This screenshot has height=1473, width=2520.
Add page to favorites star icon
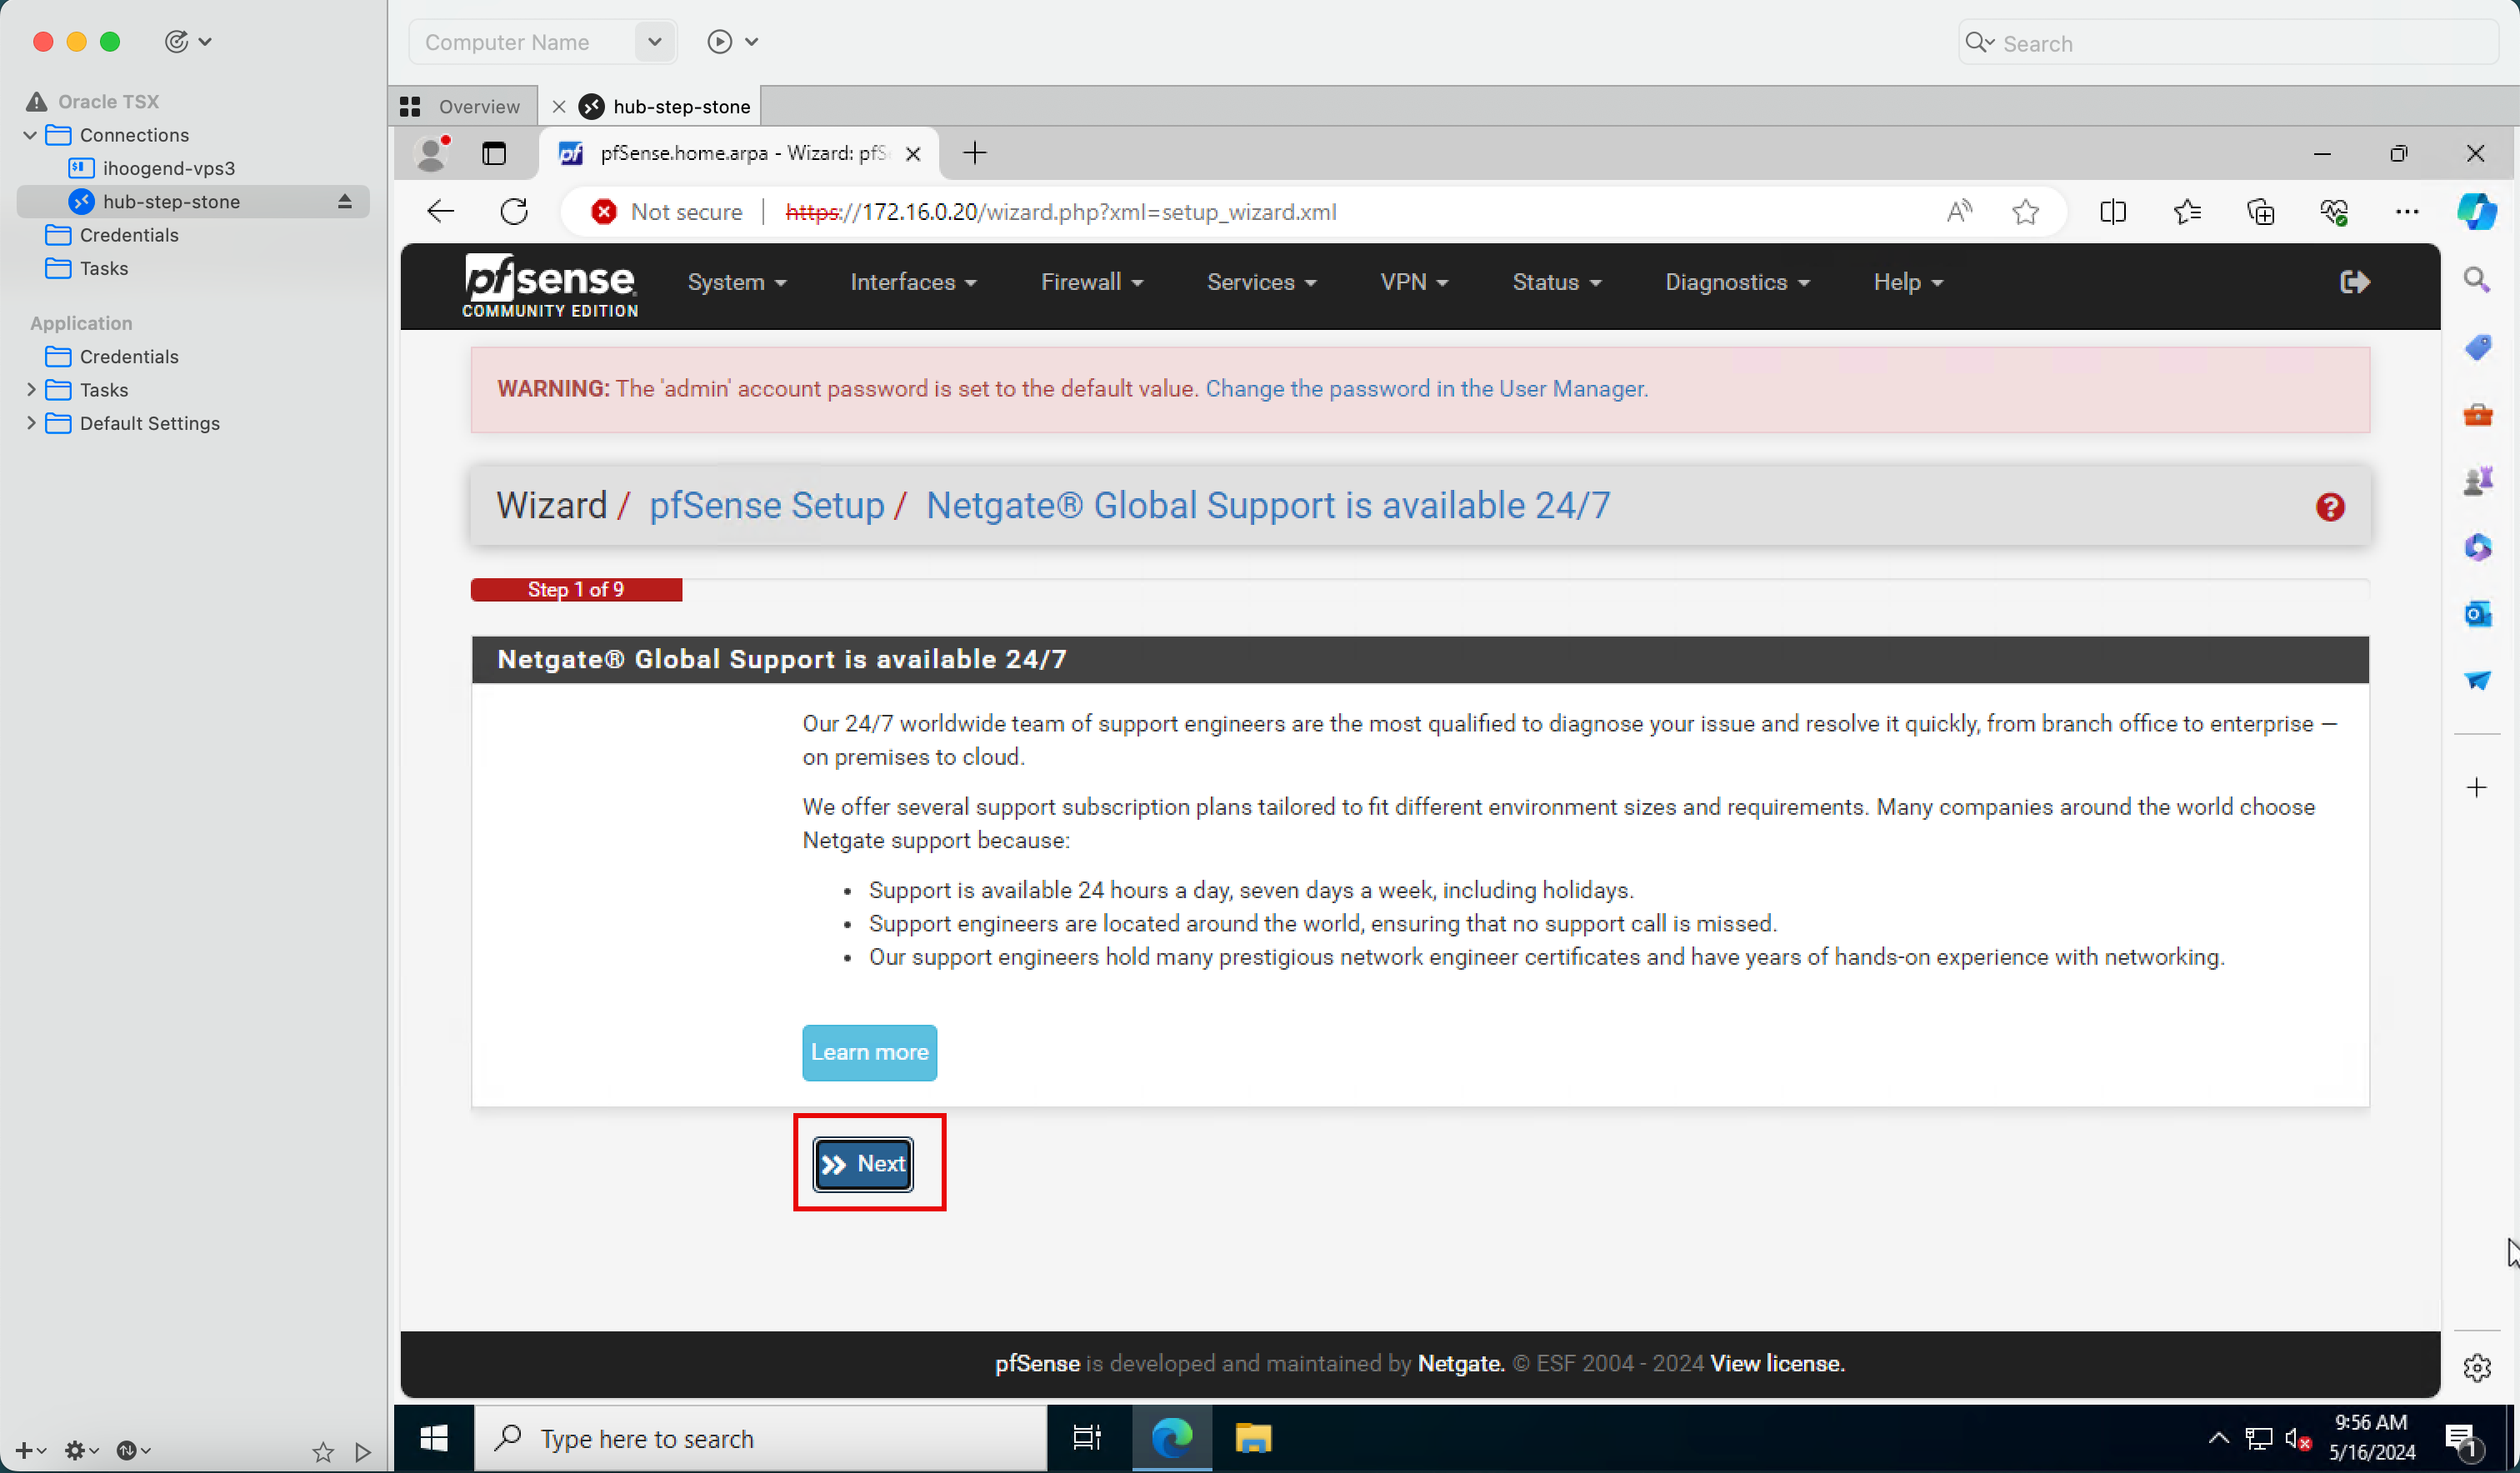coord(2025,212)
